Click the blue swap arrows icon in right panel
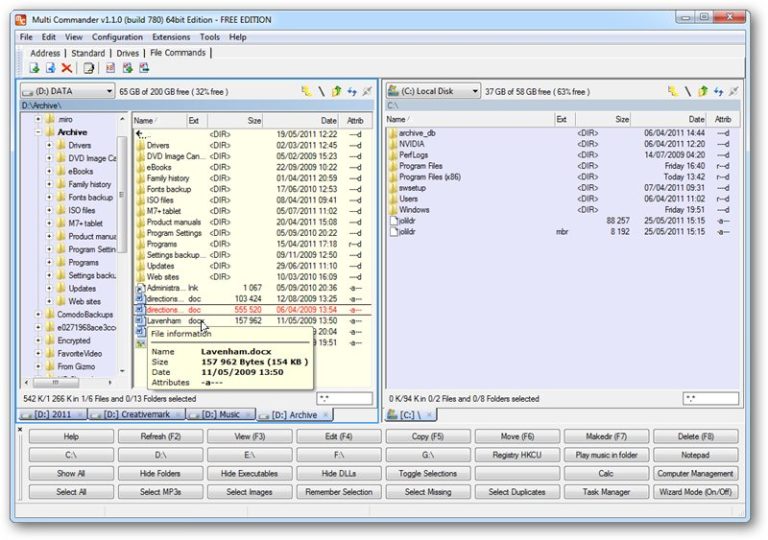The height and width of the screenshot is (540, 768). (x=716, y=91)
